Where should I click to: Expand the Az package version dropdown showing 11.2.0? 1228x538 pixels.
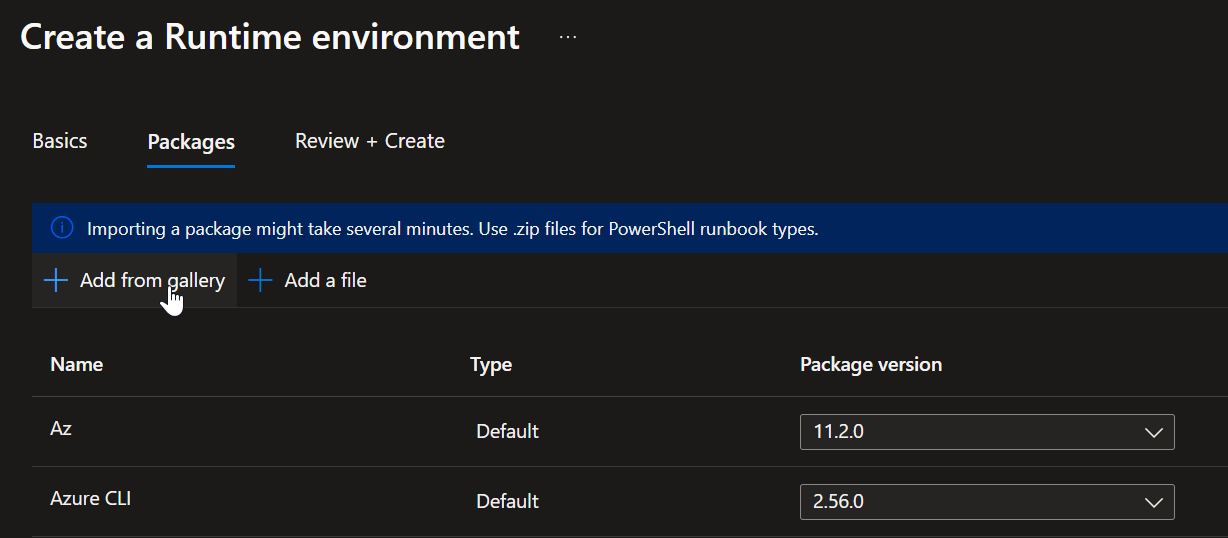click(x=987, y=432)
